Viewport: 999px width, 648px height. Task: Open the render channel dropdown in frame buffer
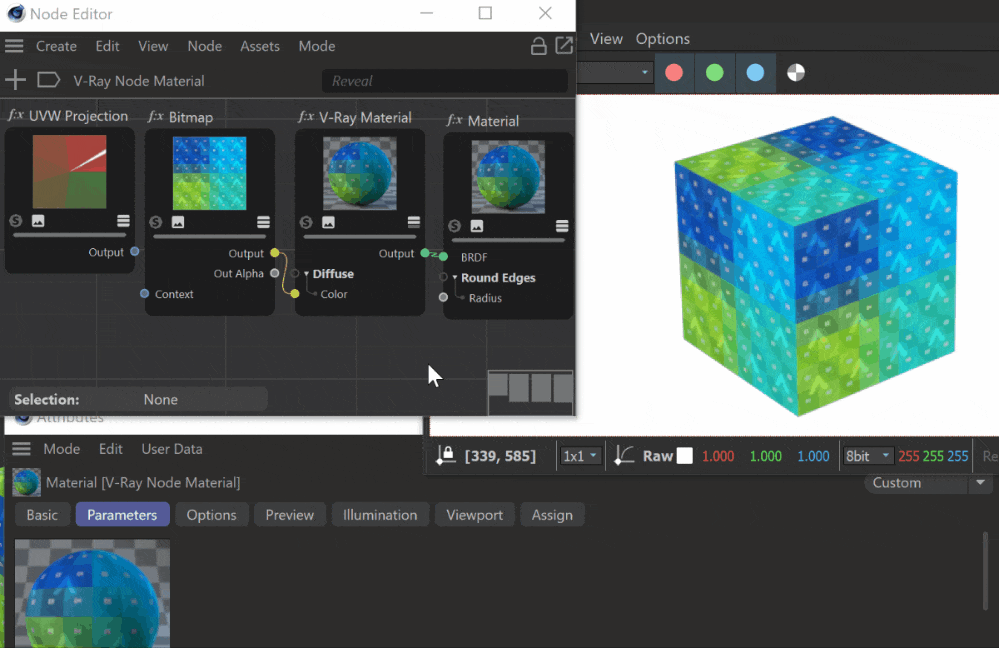click(x=615, y=73)
